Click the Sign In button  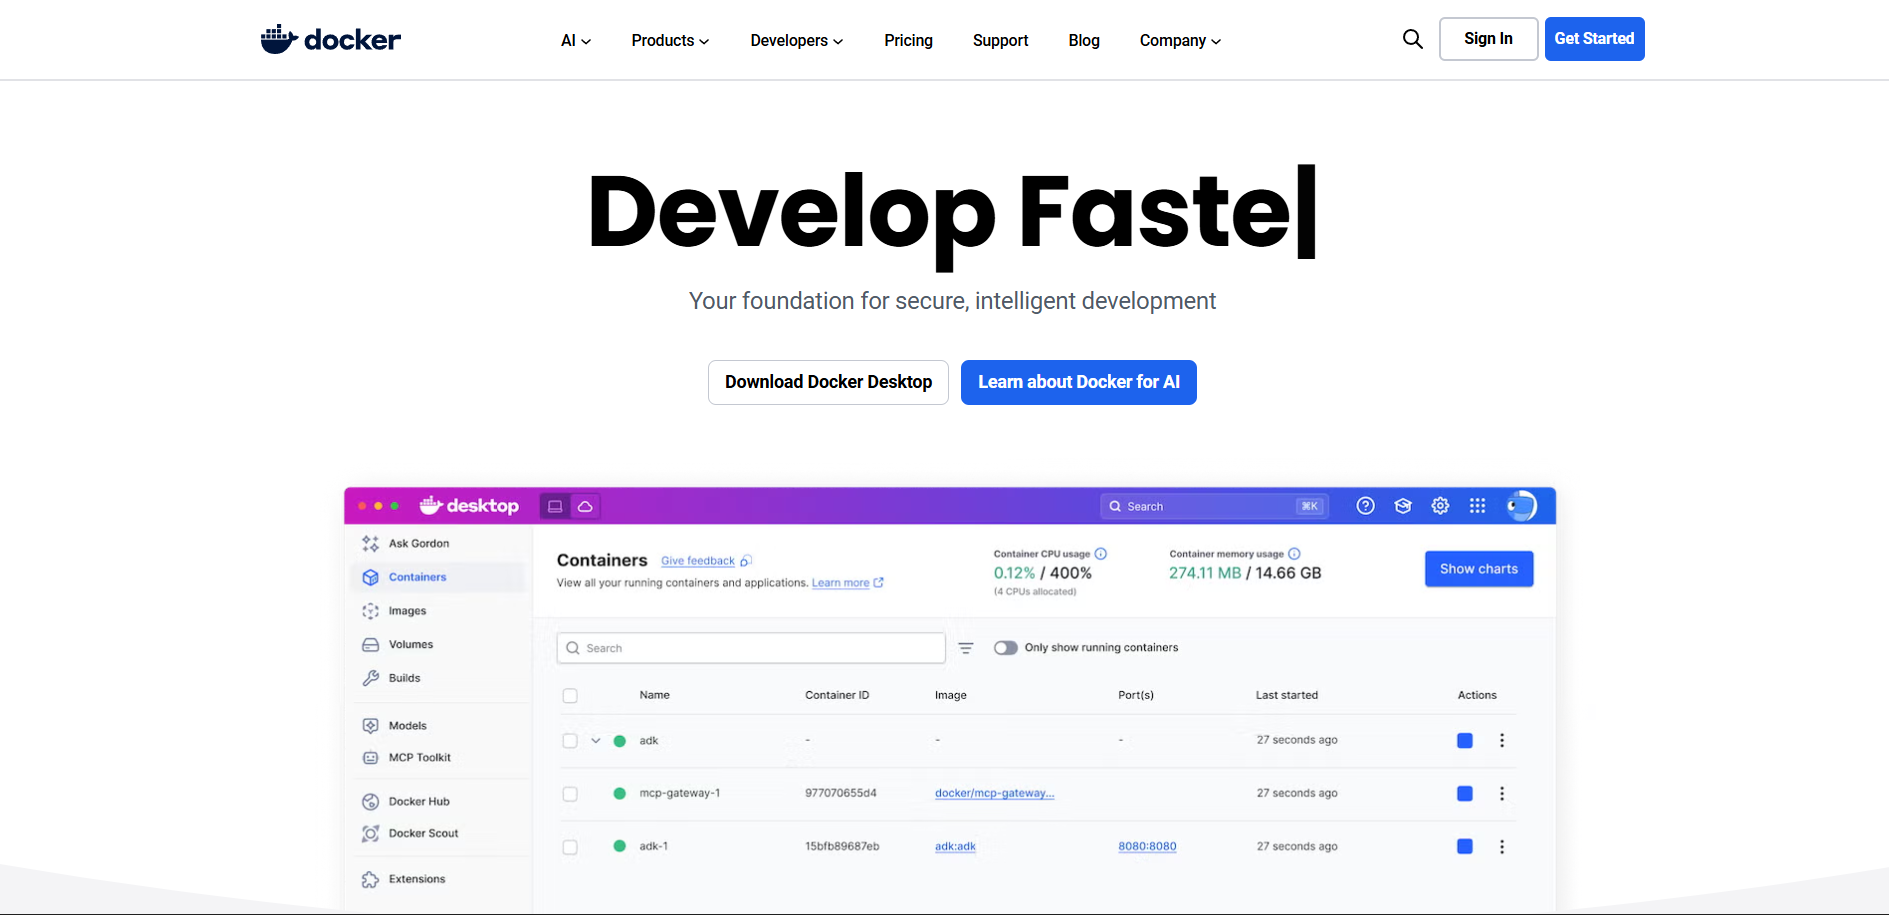1488,39
